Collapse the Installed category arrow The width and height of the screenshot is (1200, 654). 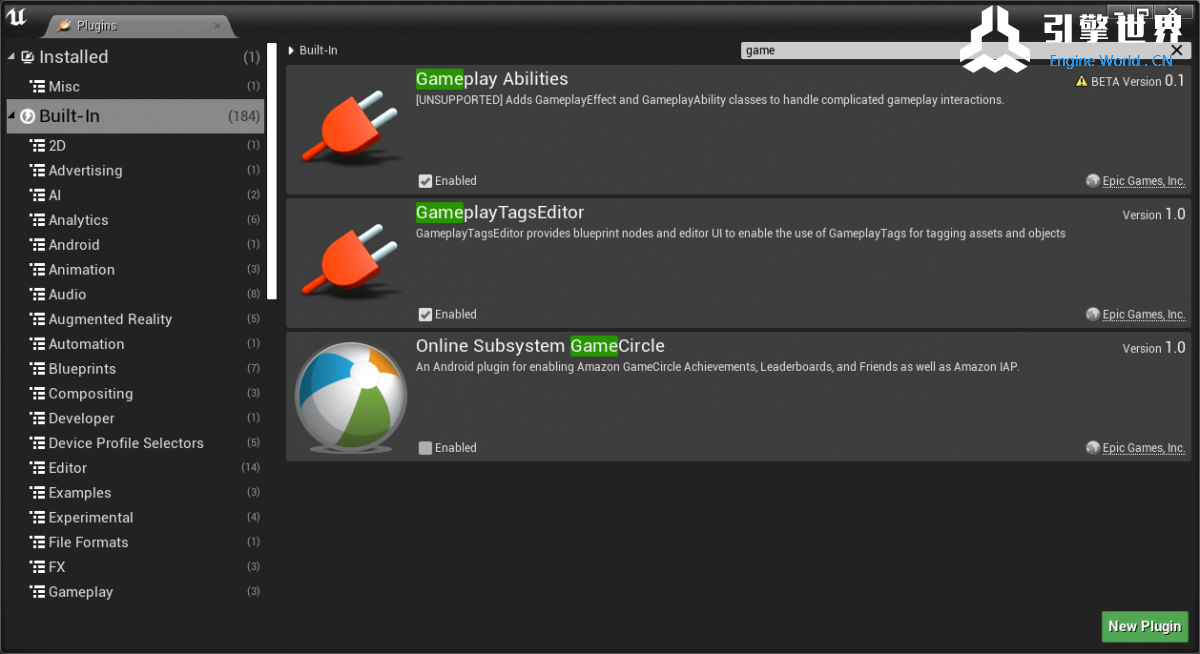(12, 57)
